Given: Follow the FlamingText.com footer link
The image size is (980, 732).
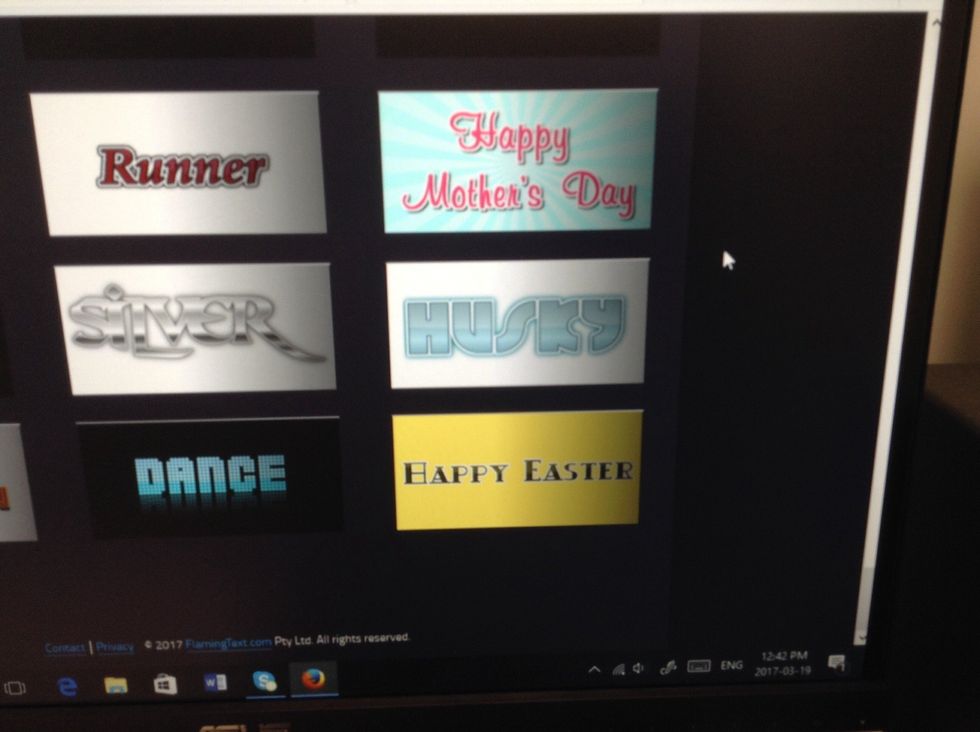Looking at the screenshot, I should 229,643.
